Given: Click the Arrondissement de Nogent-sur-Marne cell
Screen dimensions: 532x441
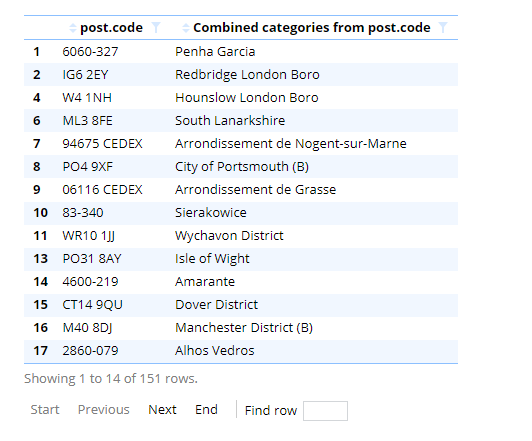Looking at the screenshot, I should [x=290, y=144].
